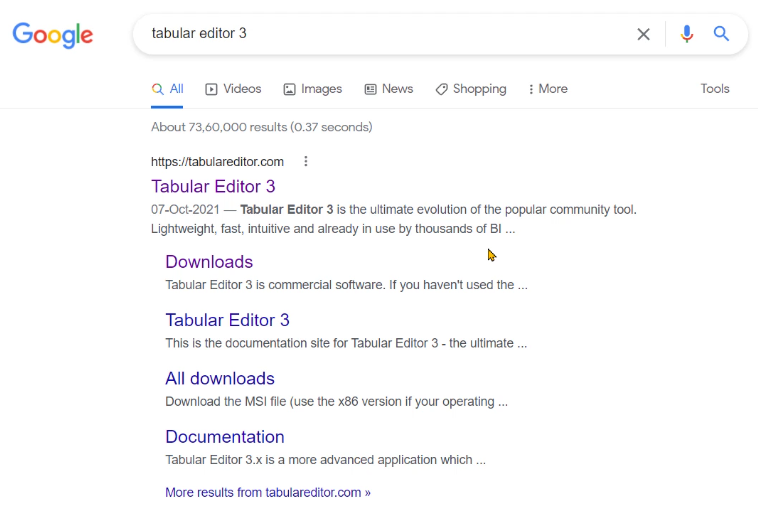Open the Tools filter options
This screenshot has width=758, height=523.
point(715,89)
